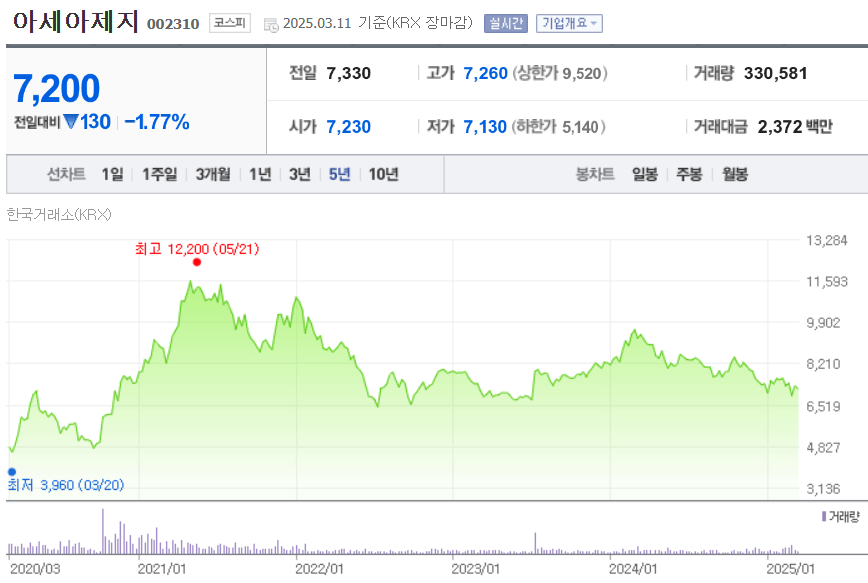The height and width of the screenshot is (583, 868).
Task: Click the 실시간 real-time badge
Action: (505, 23)
